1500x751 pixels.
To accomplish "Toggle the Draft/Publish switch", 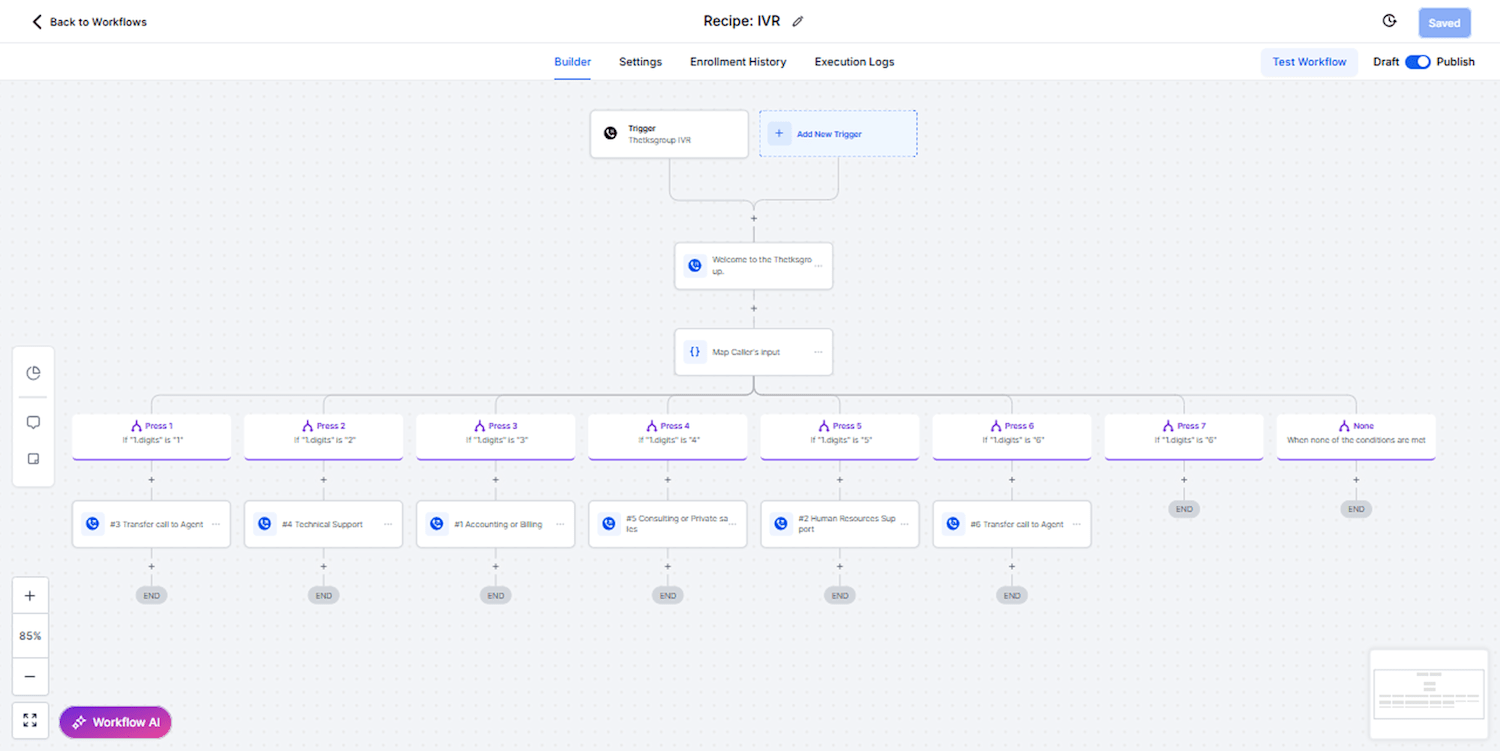I will pos(1418,62).
